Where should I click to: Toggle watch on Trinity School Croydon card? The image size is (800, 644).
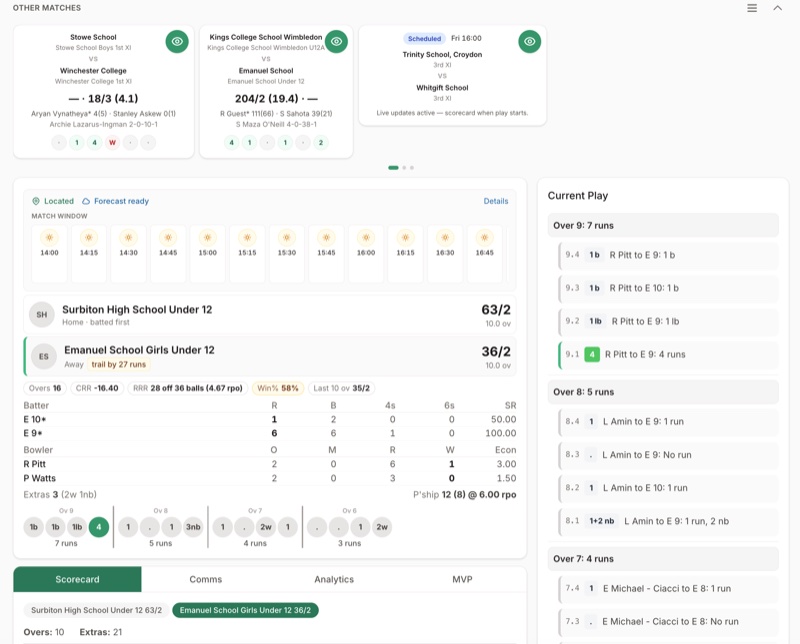530,41
